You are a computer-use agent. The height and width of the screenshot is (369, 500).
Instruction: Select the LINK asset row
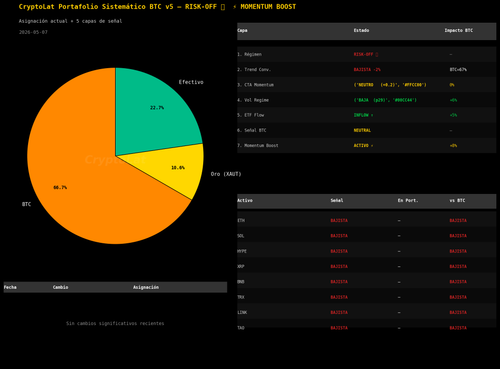(x=367, y=312)
